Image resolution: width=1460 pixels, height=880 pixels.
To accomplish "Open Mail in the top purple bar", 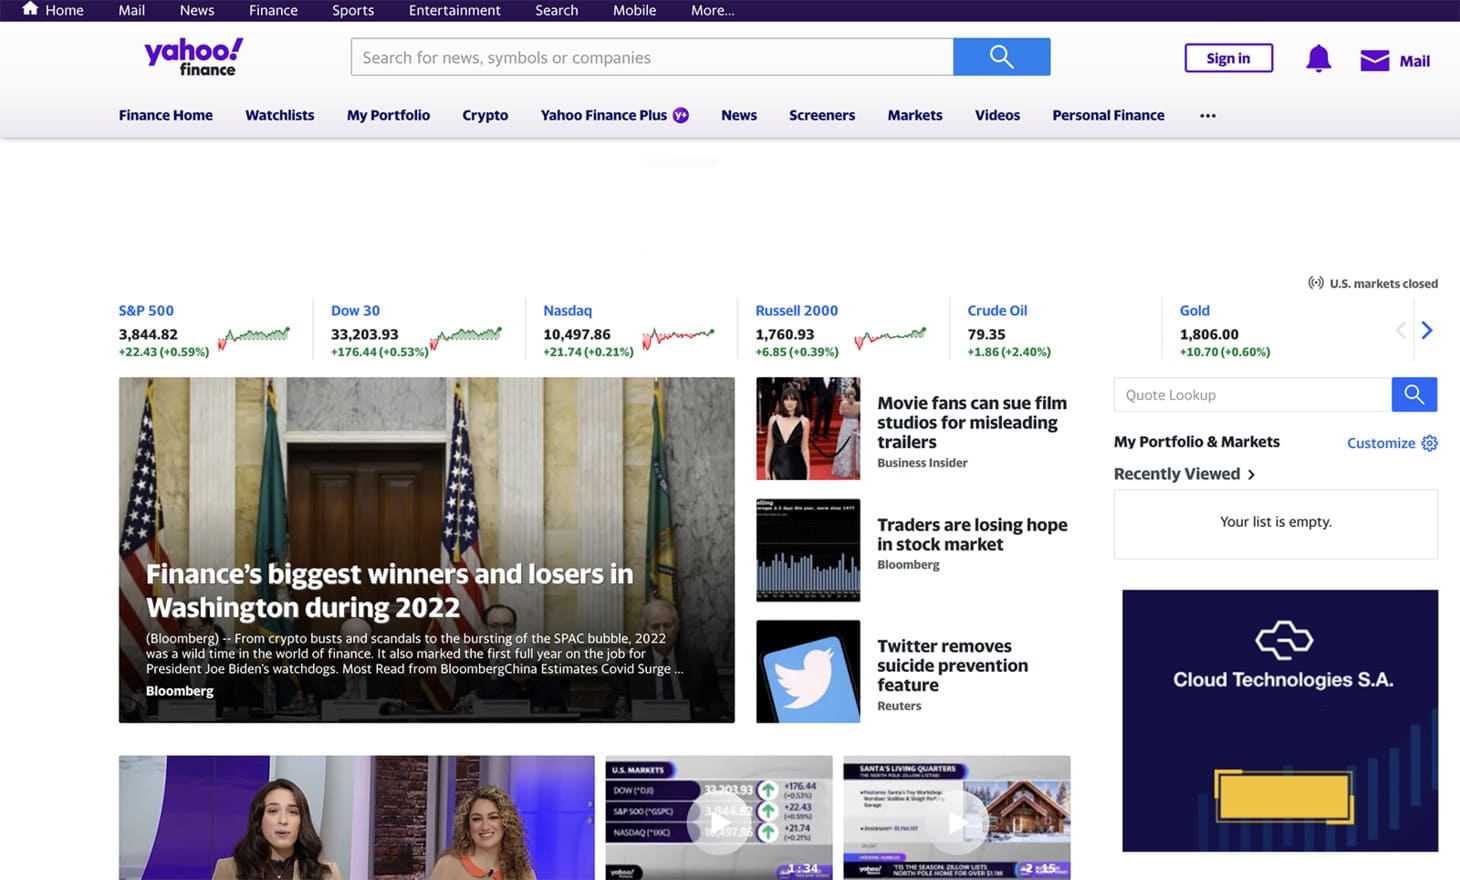I will coord(131,10).
